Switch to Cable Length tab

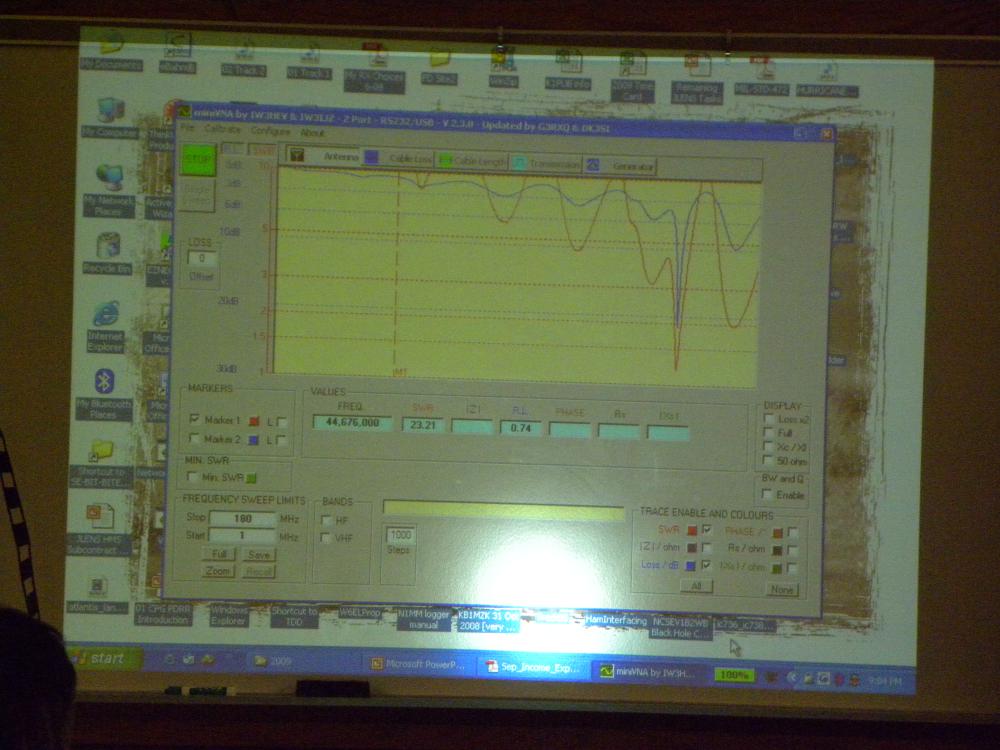click(x=473, y=162)
